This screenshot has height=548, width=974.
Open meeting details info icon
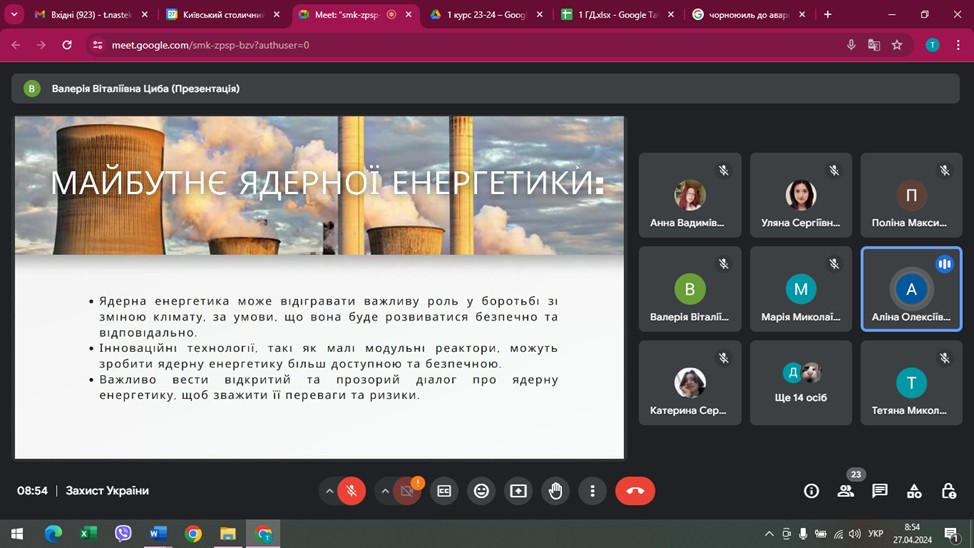811,491
